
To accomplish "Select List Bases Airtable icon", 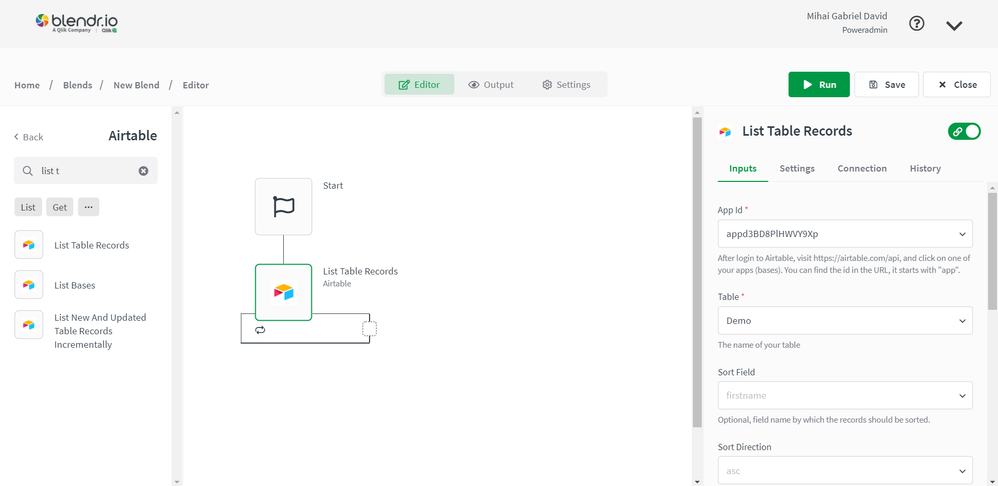I will pos(29,285).
